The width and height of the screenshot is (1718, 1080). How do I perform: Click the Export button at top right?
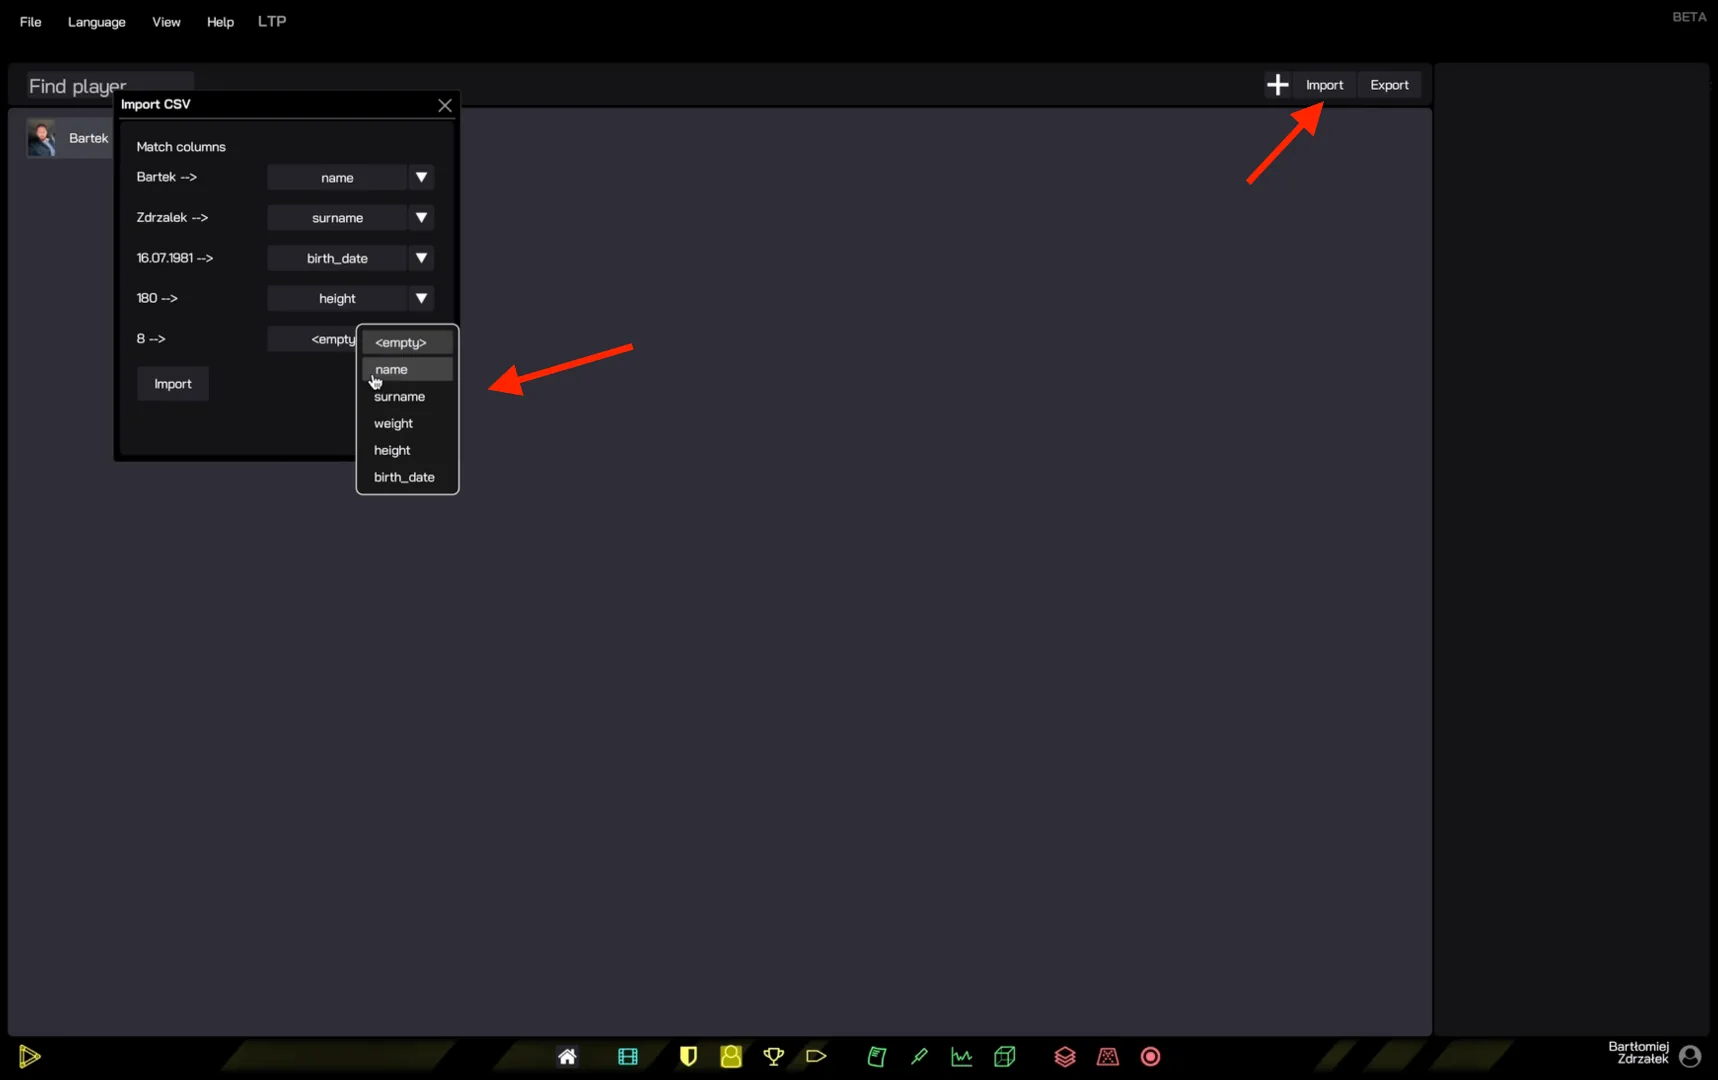(x=1389, y=85)
